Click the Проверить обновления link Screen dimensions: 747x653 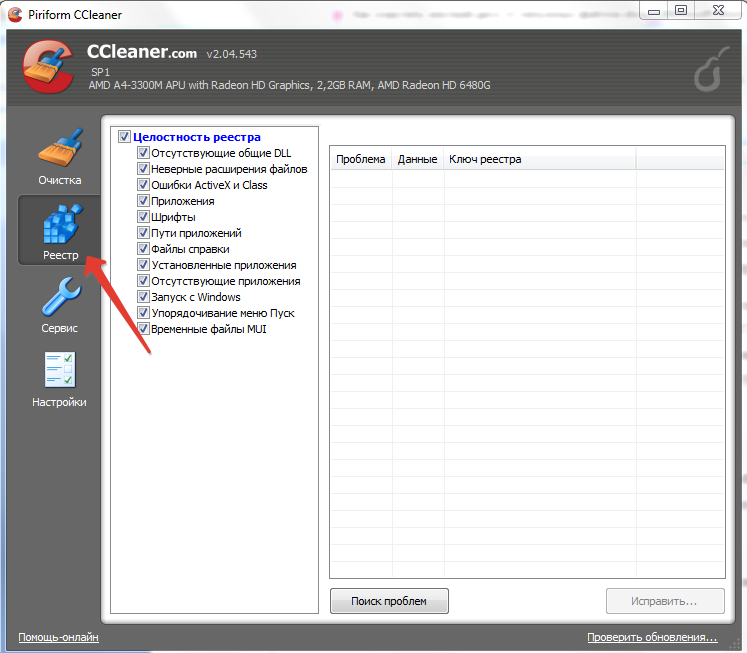652,637
